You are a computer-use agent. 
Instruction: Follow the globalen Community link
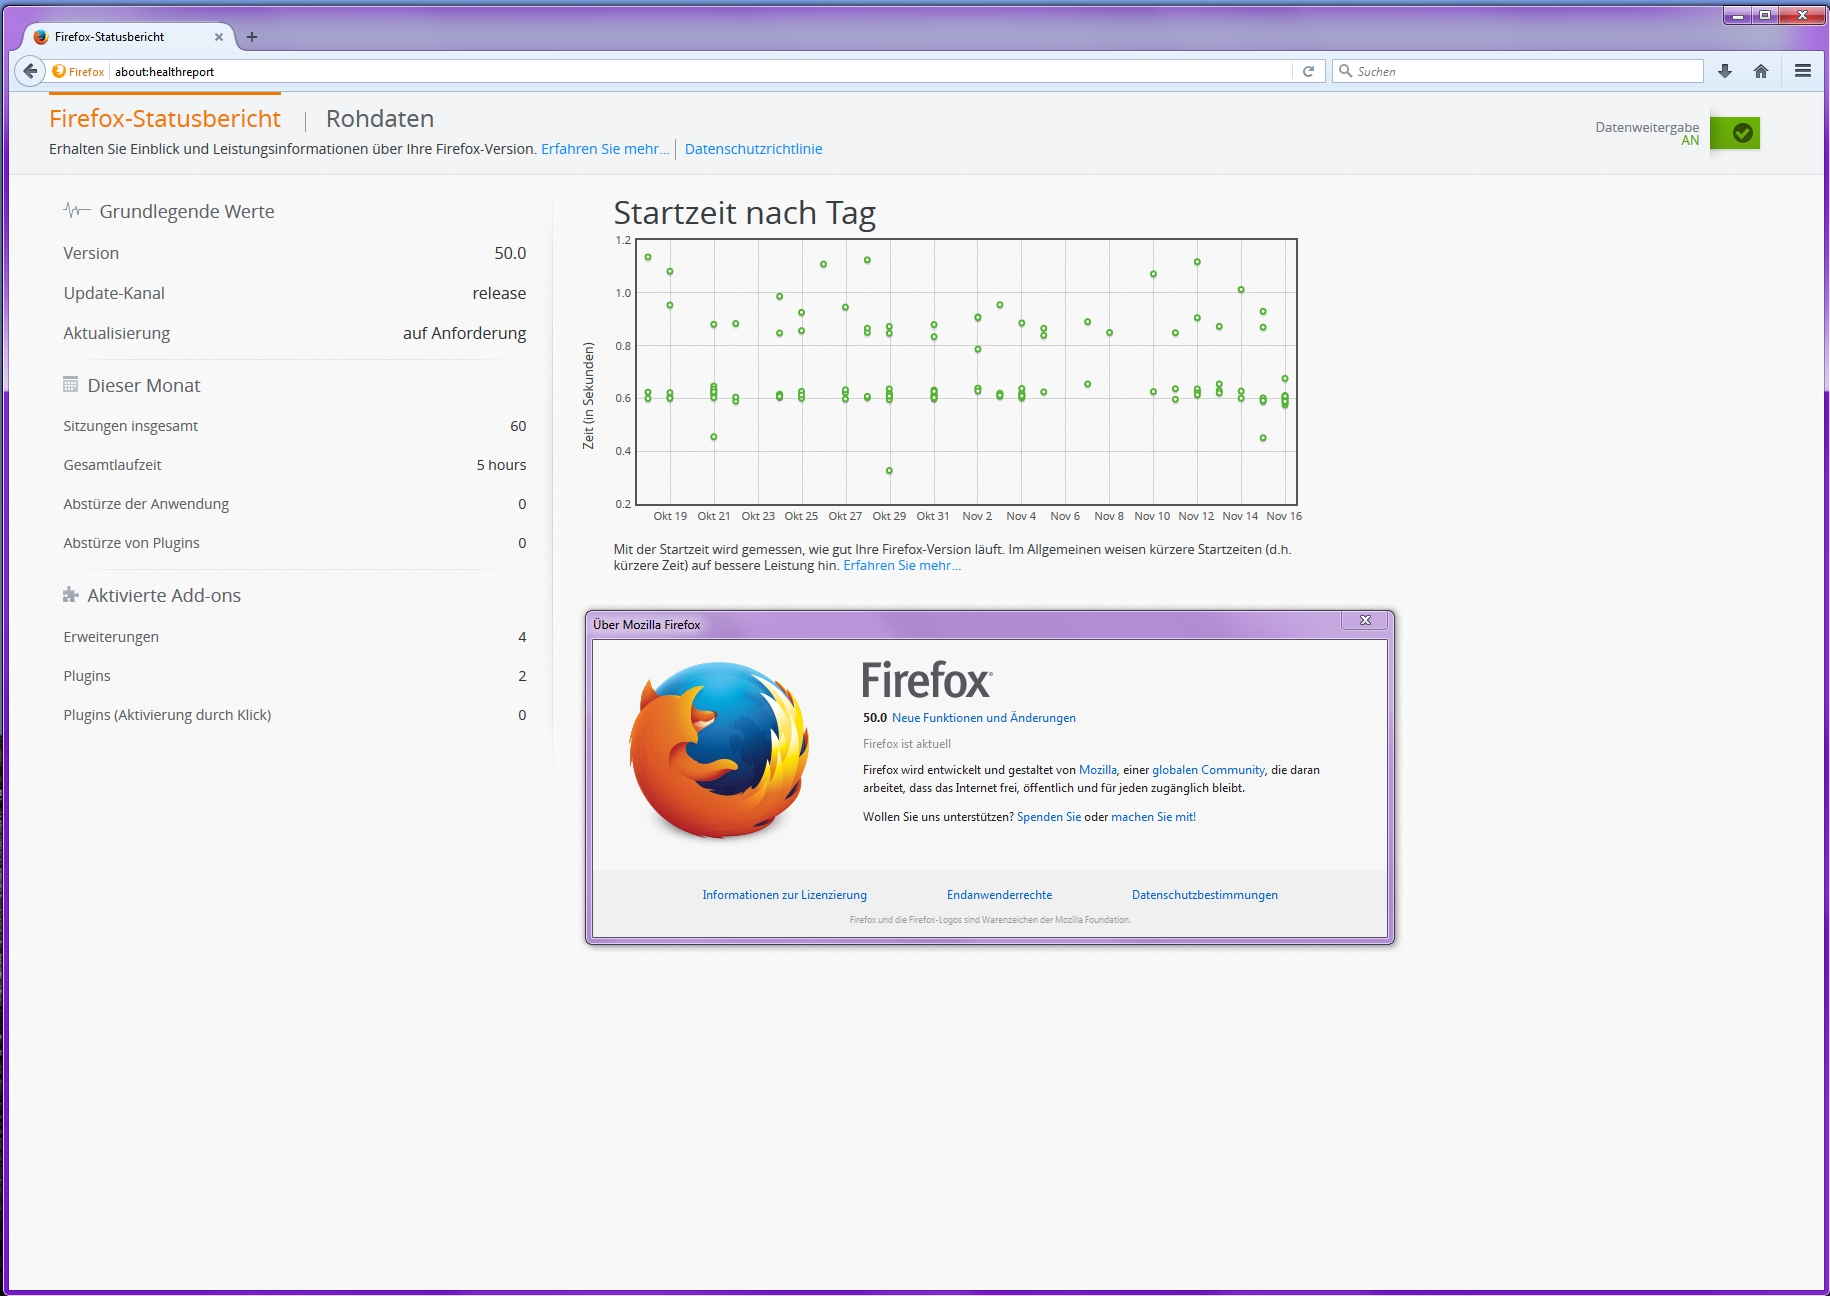click(1208, 770)
